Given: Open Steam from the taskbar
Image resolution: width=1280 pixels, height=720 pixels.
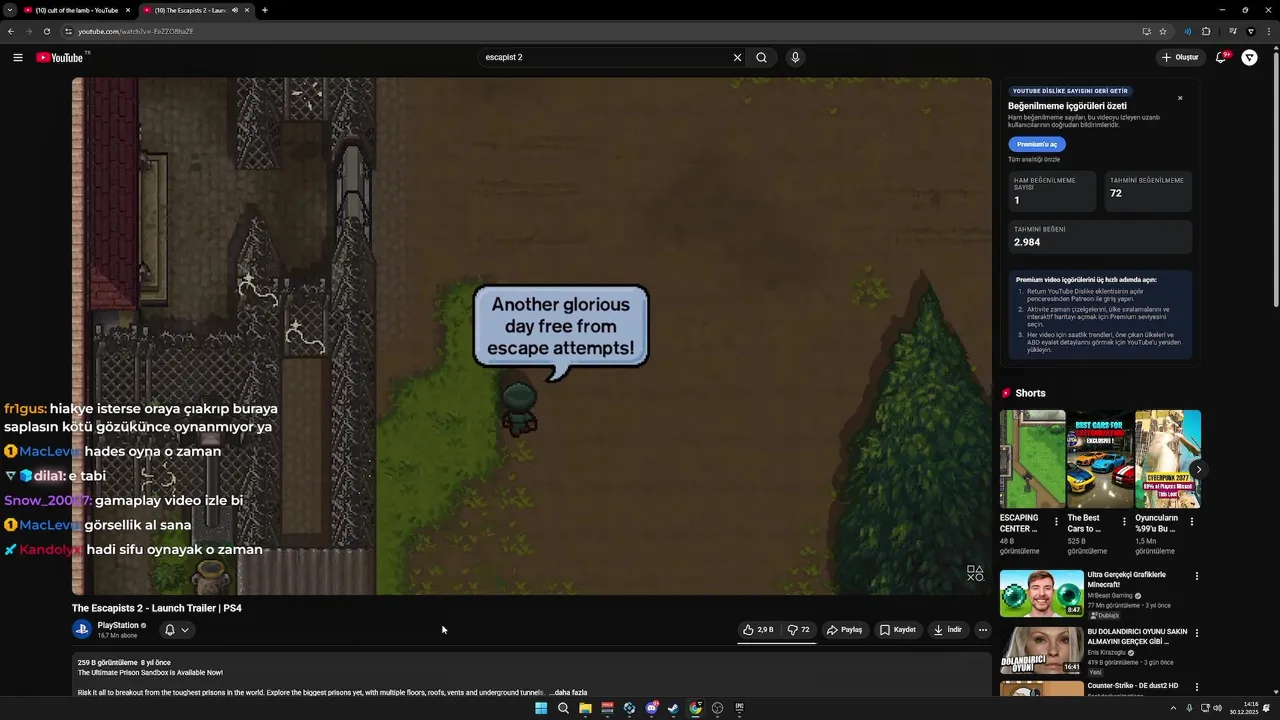Looking at the screenshot, I should [673, 708].
